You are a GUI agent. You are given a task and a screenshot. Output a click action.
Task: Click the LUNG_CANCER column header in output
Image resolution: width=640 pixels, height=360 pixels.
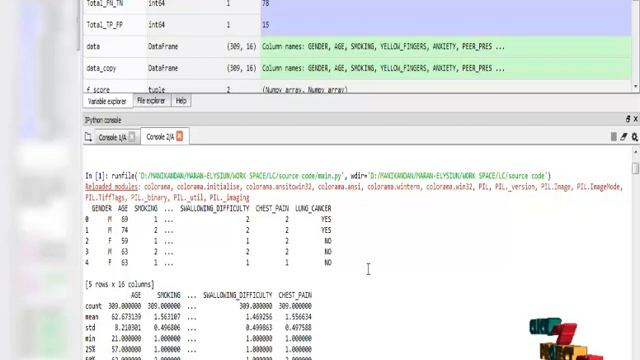pos(313,209)
